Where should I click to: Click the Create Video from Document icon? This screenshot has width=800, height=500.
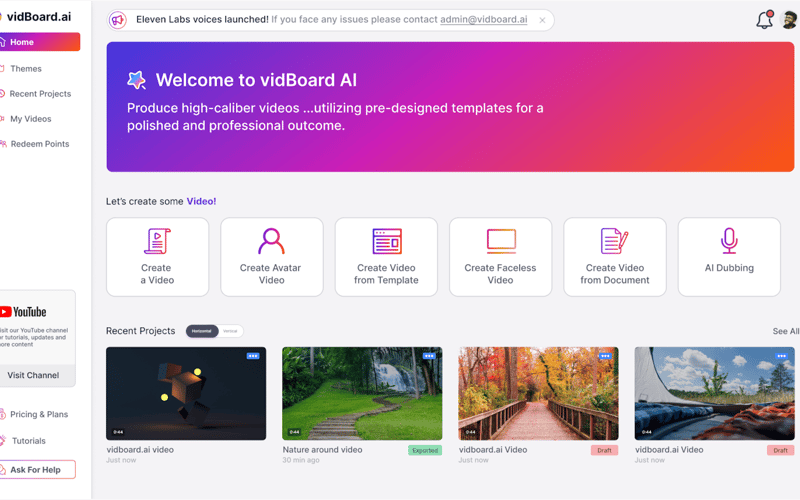614,241
